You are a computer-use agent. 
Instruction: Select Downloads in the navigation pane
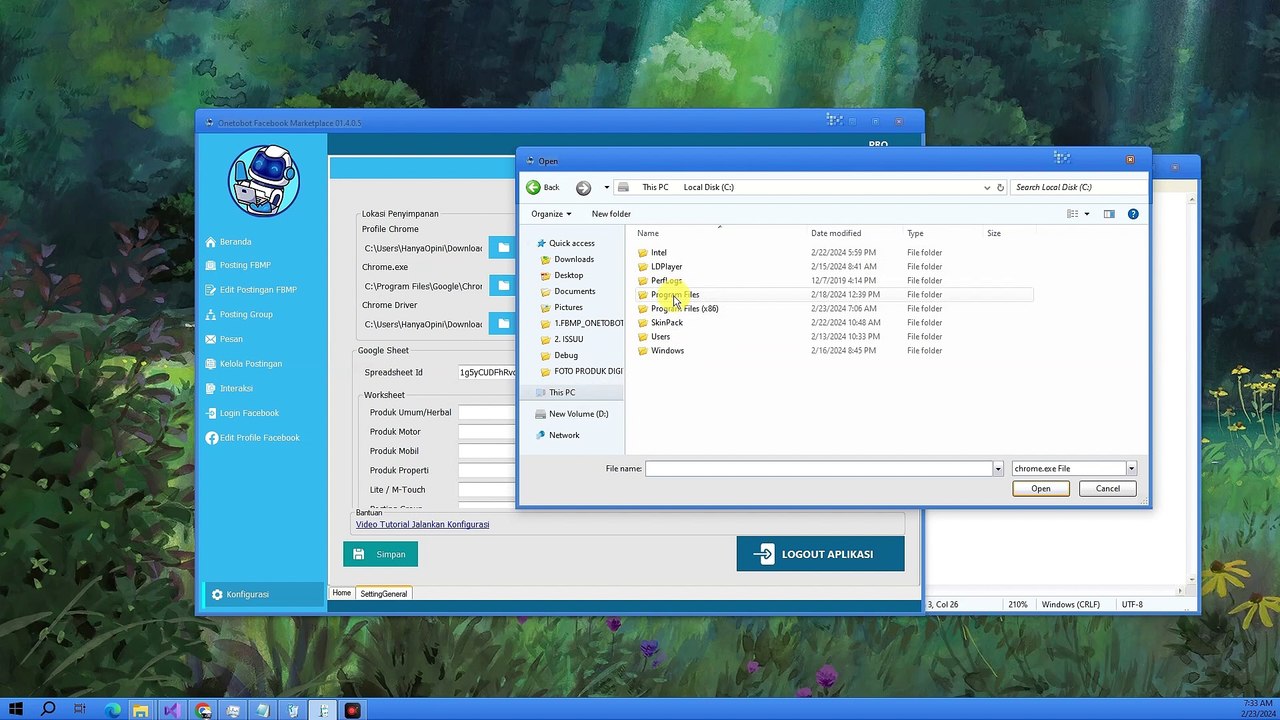tap(567, 260)
